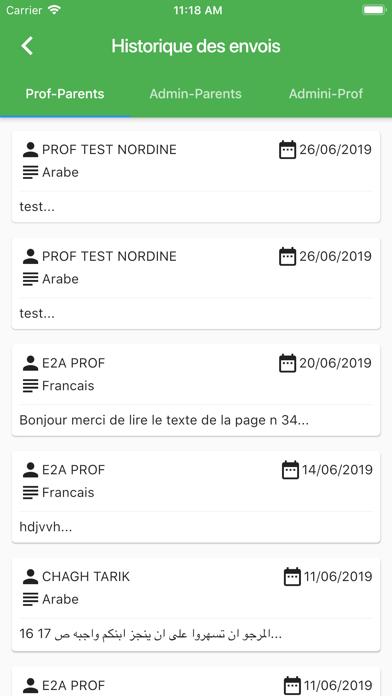This screenshot has height=696, width=392.
Task: Click person icon of first PROF TEST NORDINE card
Action: [30, 150]
